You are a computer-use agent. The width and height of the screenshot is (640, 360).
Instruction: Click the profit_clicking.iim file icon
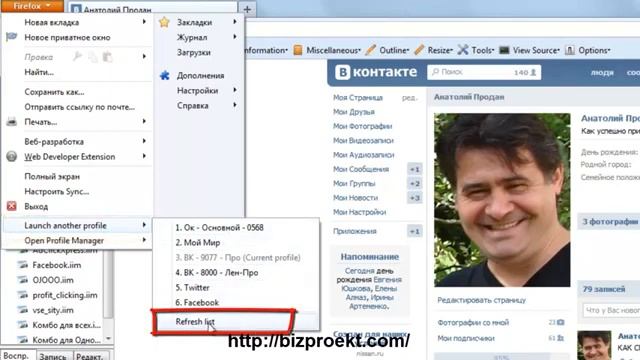point(23,295)
